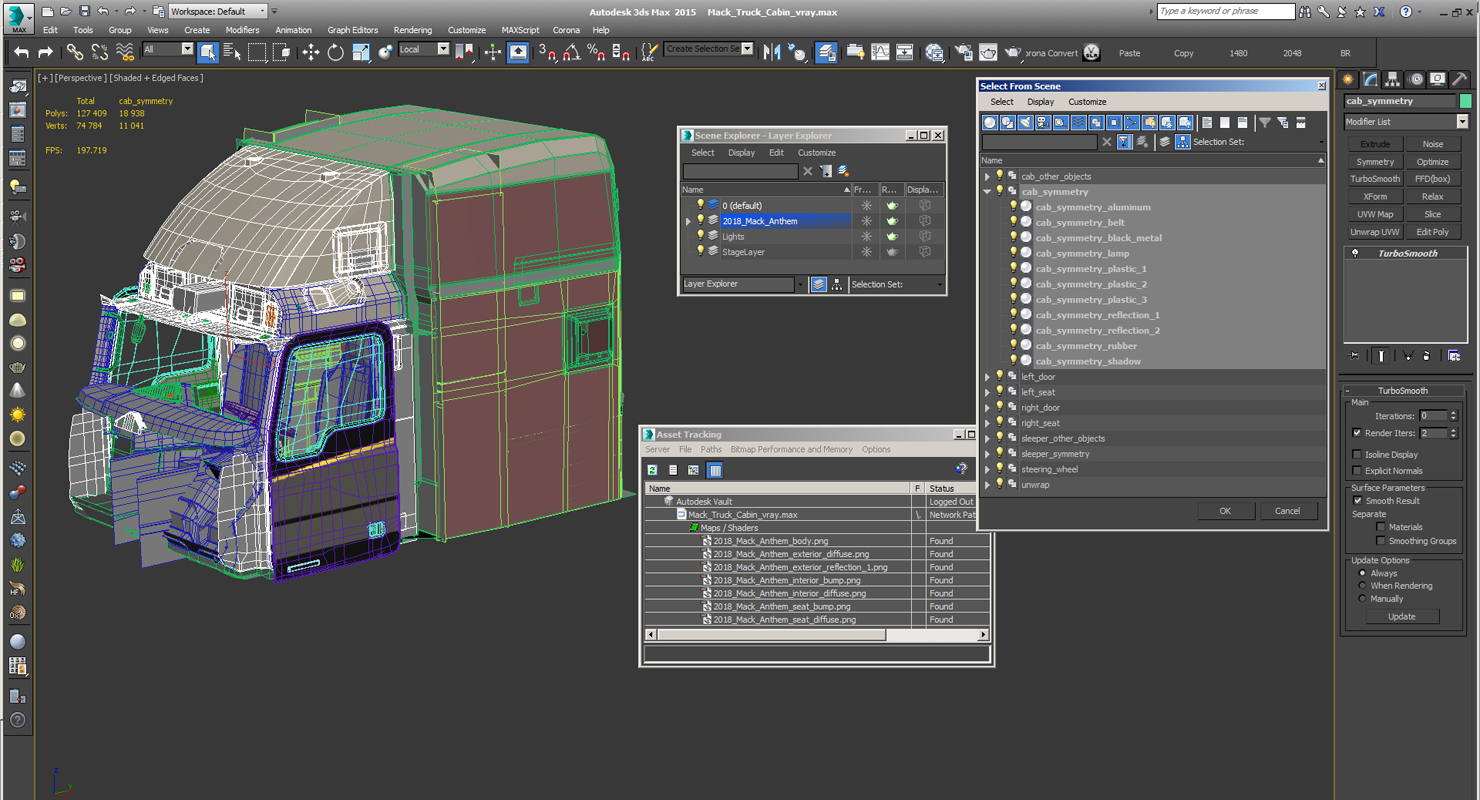Enable the Isoline Display checkbox
The height and width of the screenshot is (800, 1480).
1357,454
